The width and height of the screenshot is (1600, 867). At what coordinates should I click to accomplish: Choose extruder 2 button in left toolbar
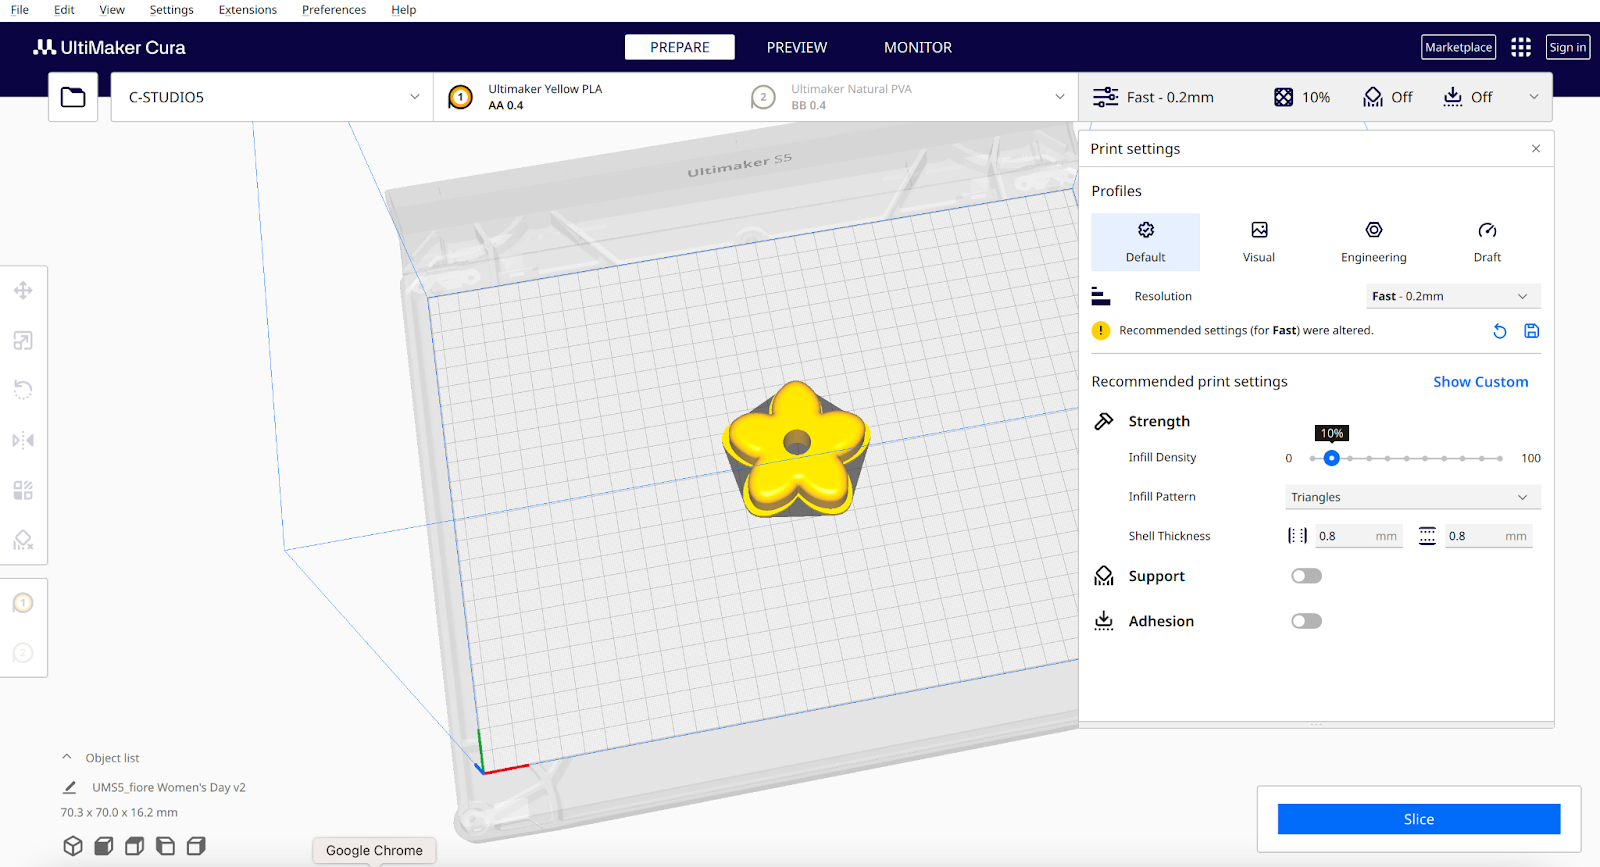click(x=23, y=653)
